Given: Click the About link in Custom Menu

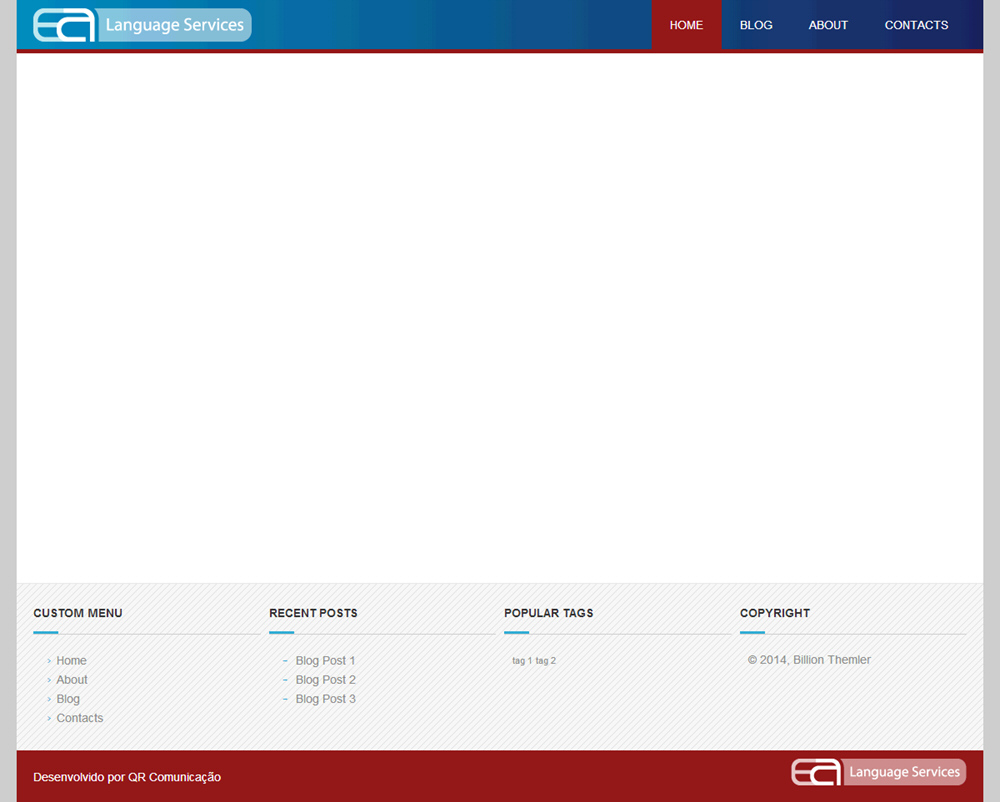Looking at the screenshot, I should [72, 680].
